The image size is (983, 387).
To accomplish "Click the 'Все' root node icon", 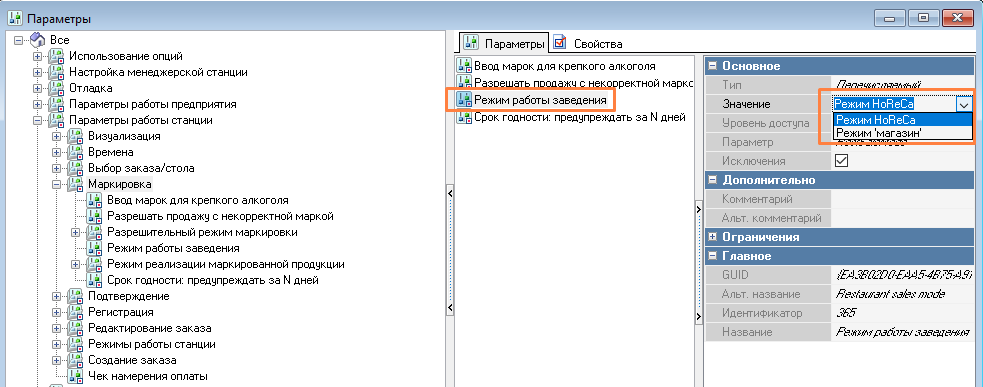I will click(x=38, y=40).
